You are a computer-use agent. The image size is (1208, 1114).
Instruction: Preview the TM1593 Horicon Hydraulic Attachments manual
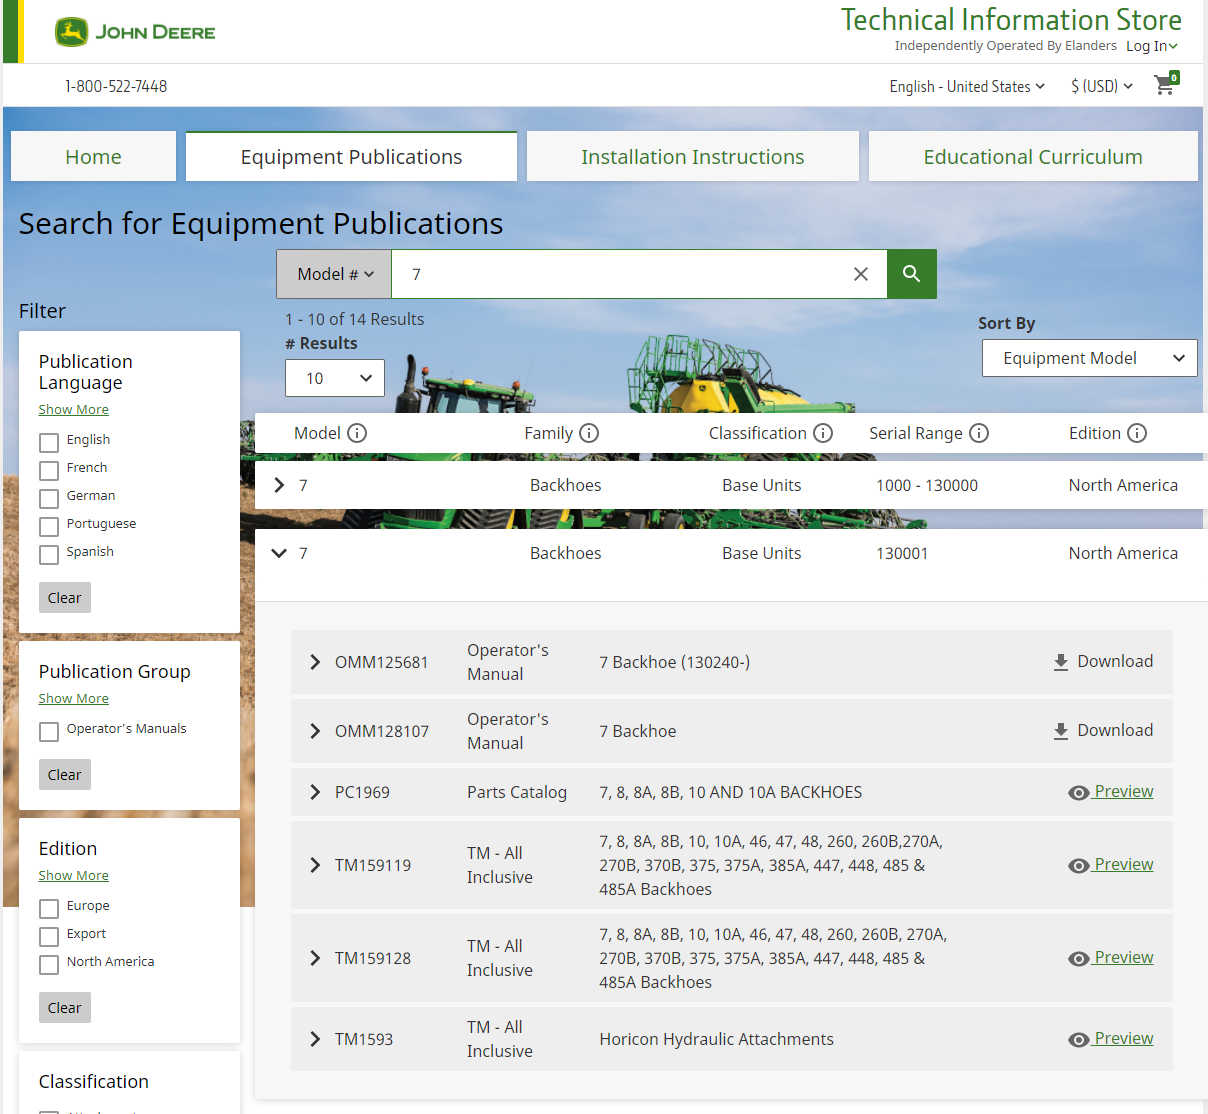click(1111, 1039)
